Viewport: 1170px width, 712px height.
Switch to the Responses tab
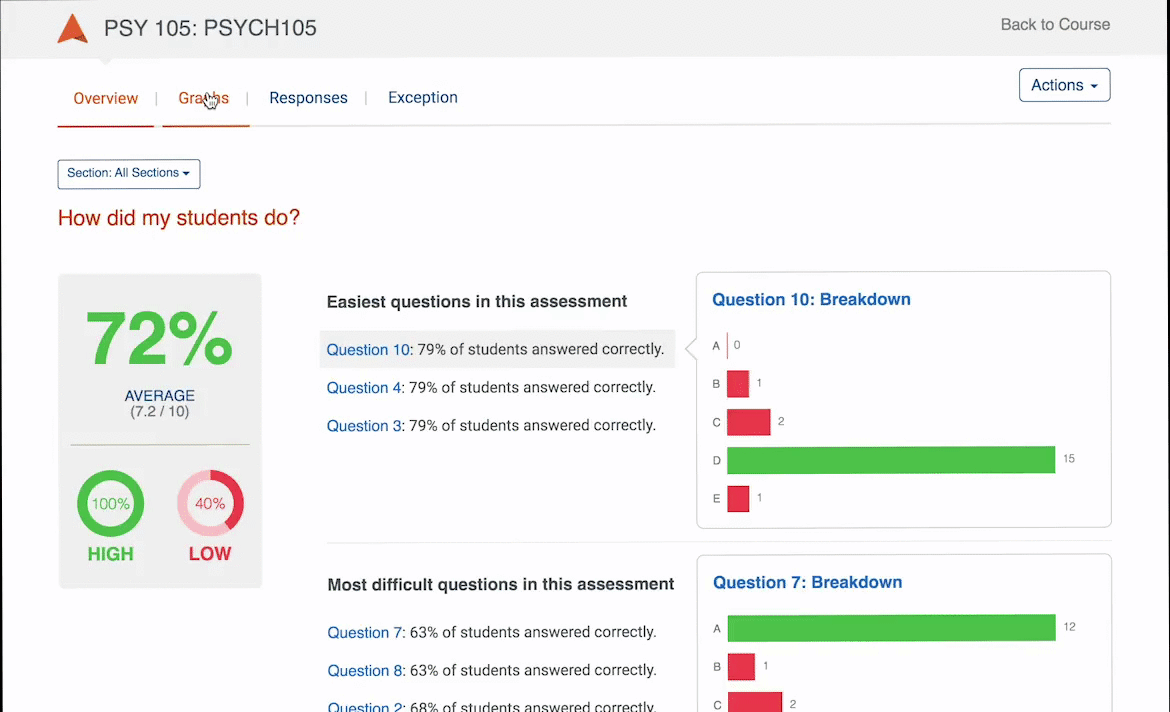point(308,98)
